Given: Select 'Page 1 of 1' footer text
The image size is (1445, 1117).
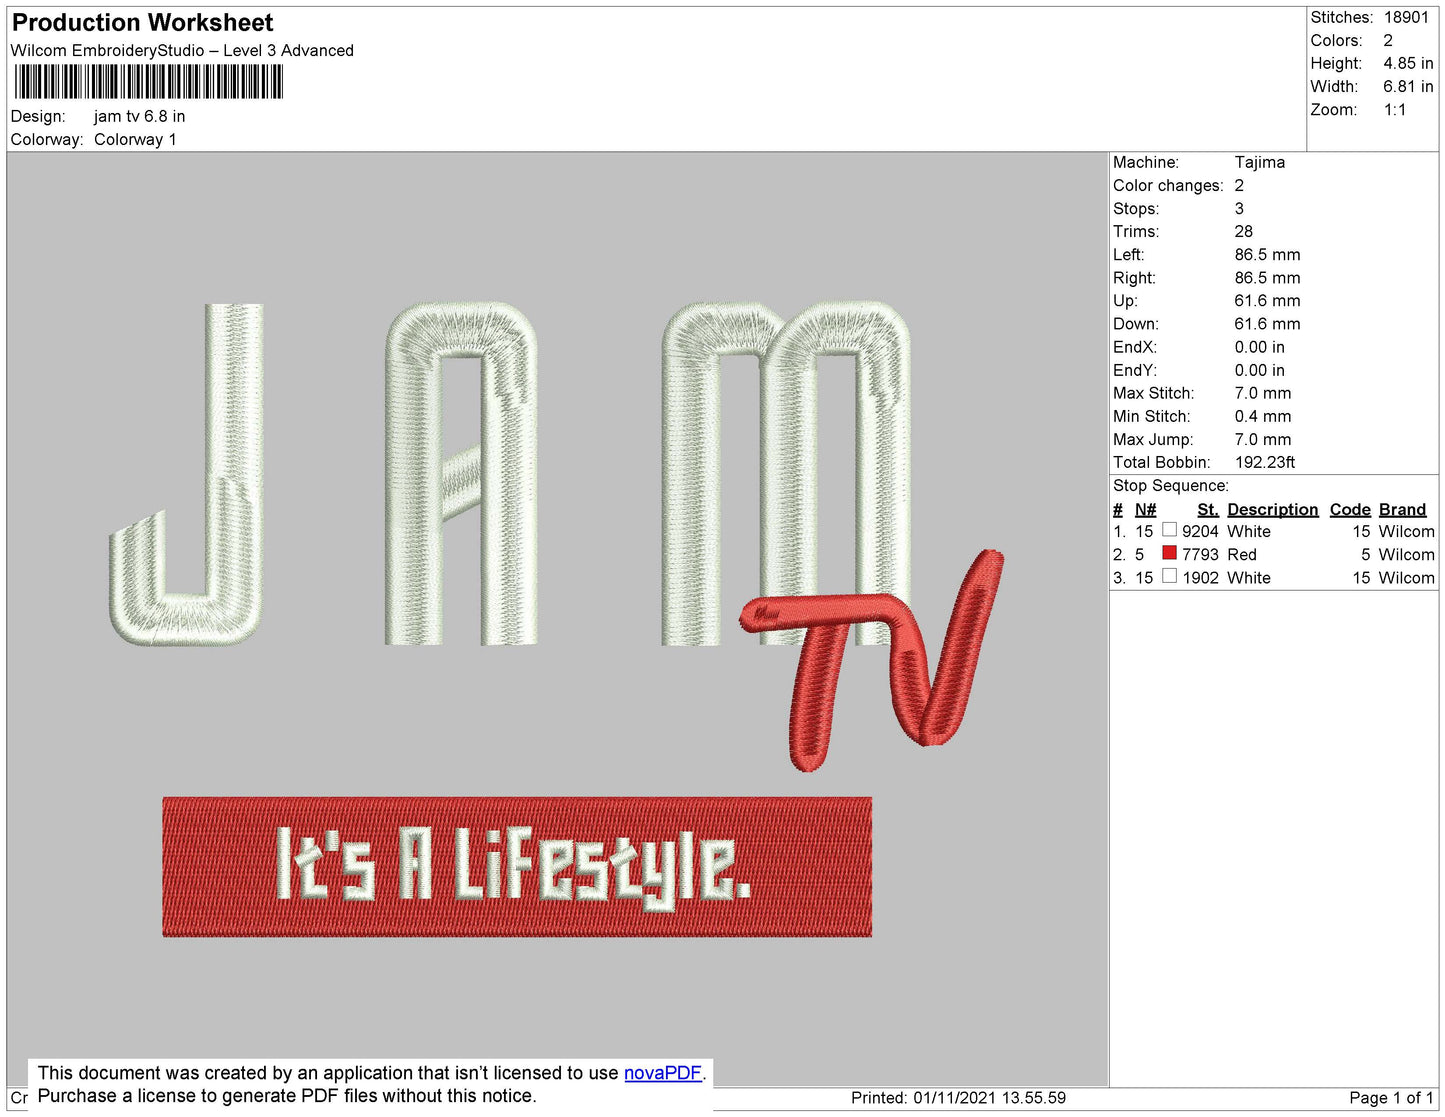Looking at the screenshot, I should (1391, 1098).
